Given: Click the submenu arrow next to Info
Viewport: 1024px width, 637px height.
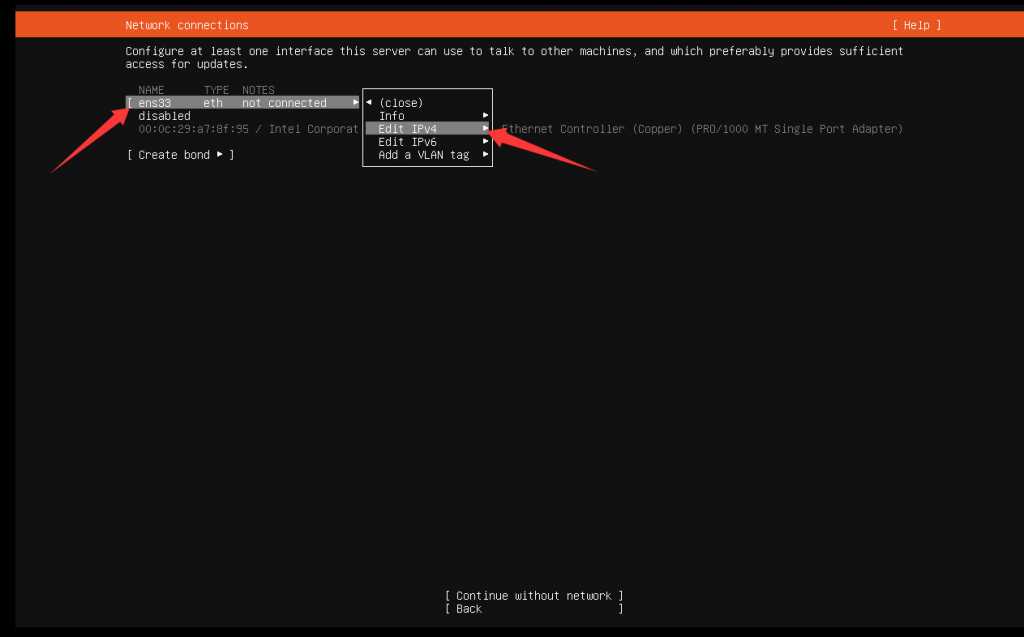Looking at the screenshot, I should 485,116.
